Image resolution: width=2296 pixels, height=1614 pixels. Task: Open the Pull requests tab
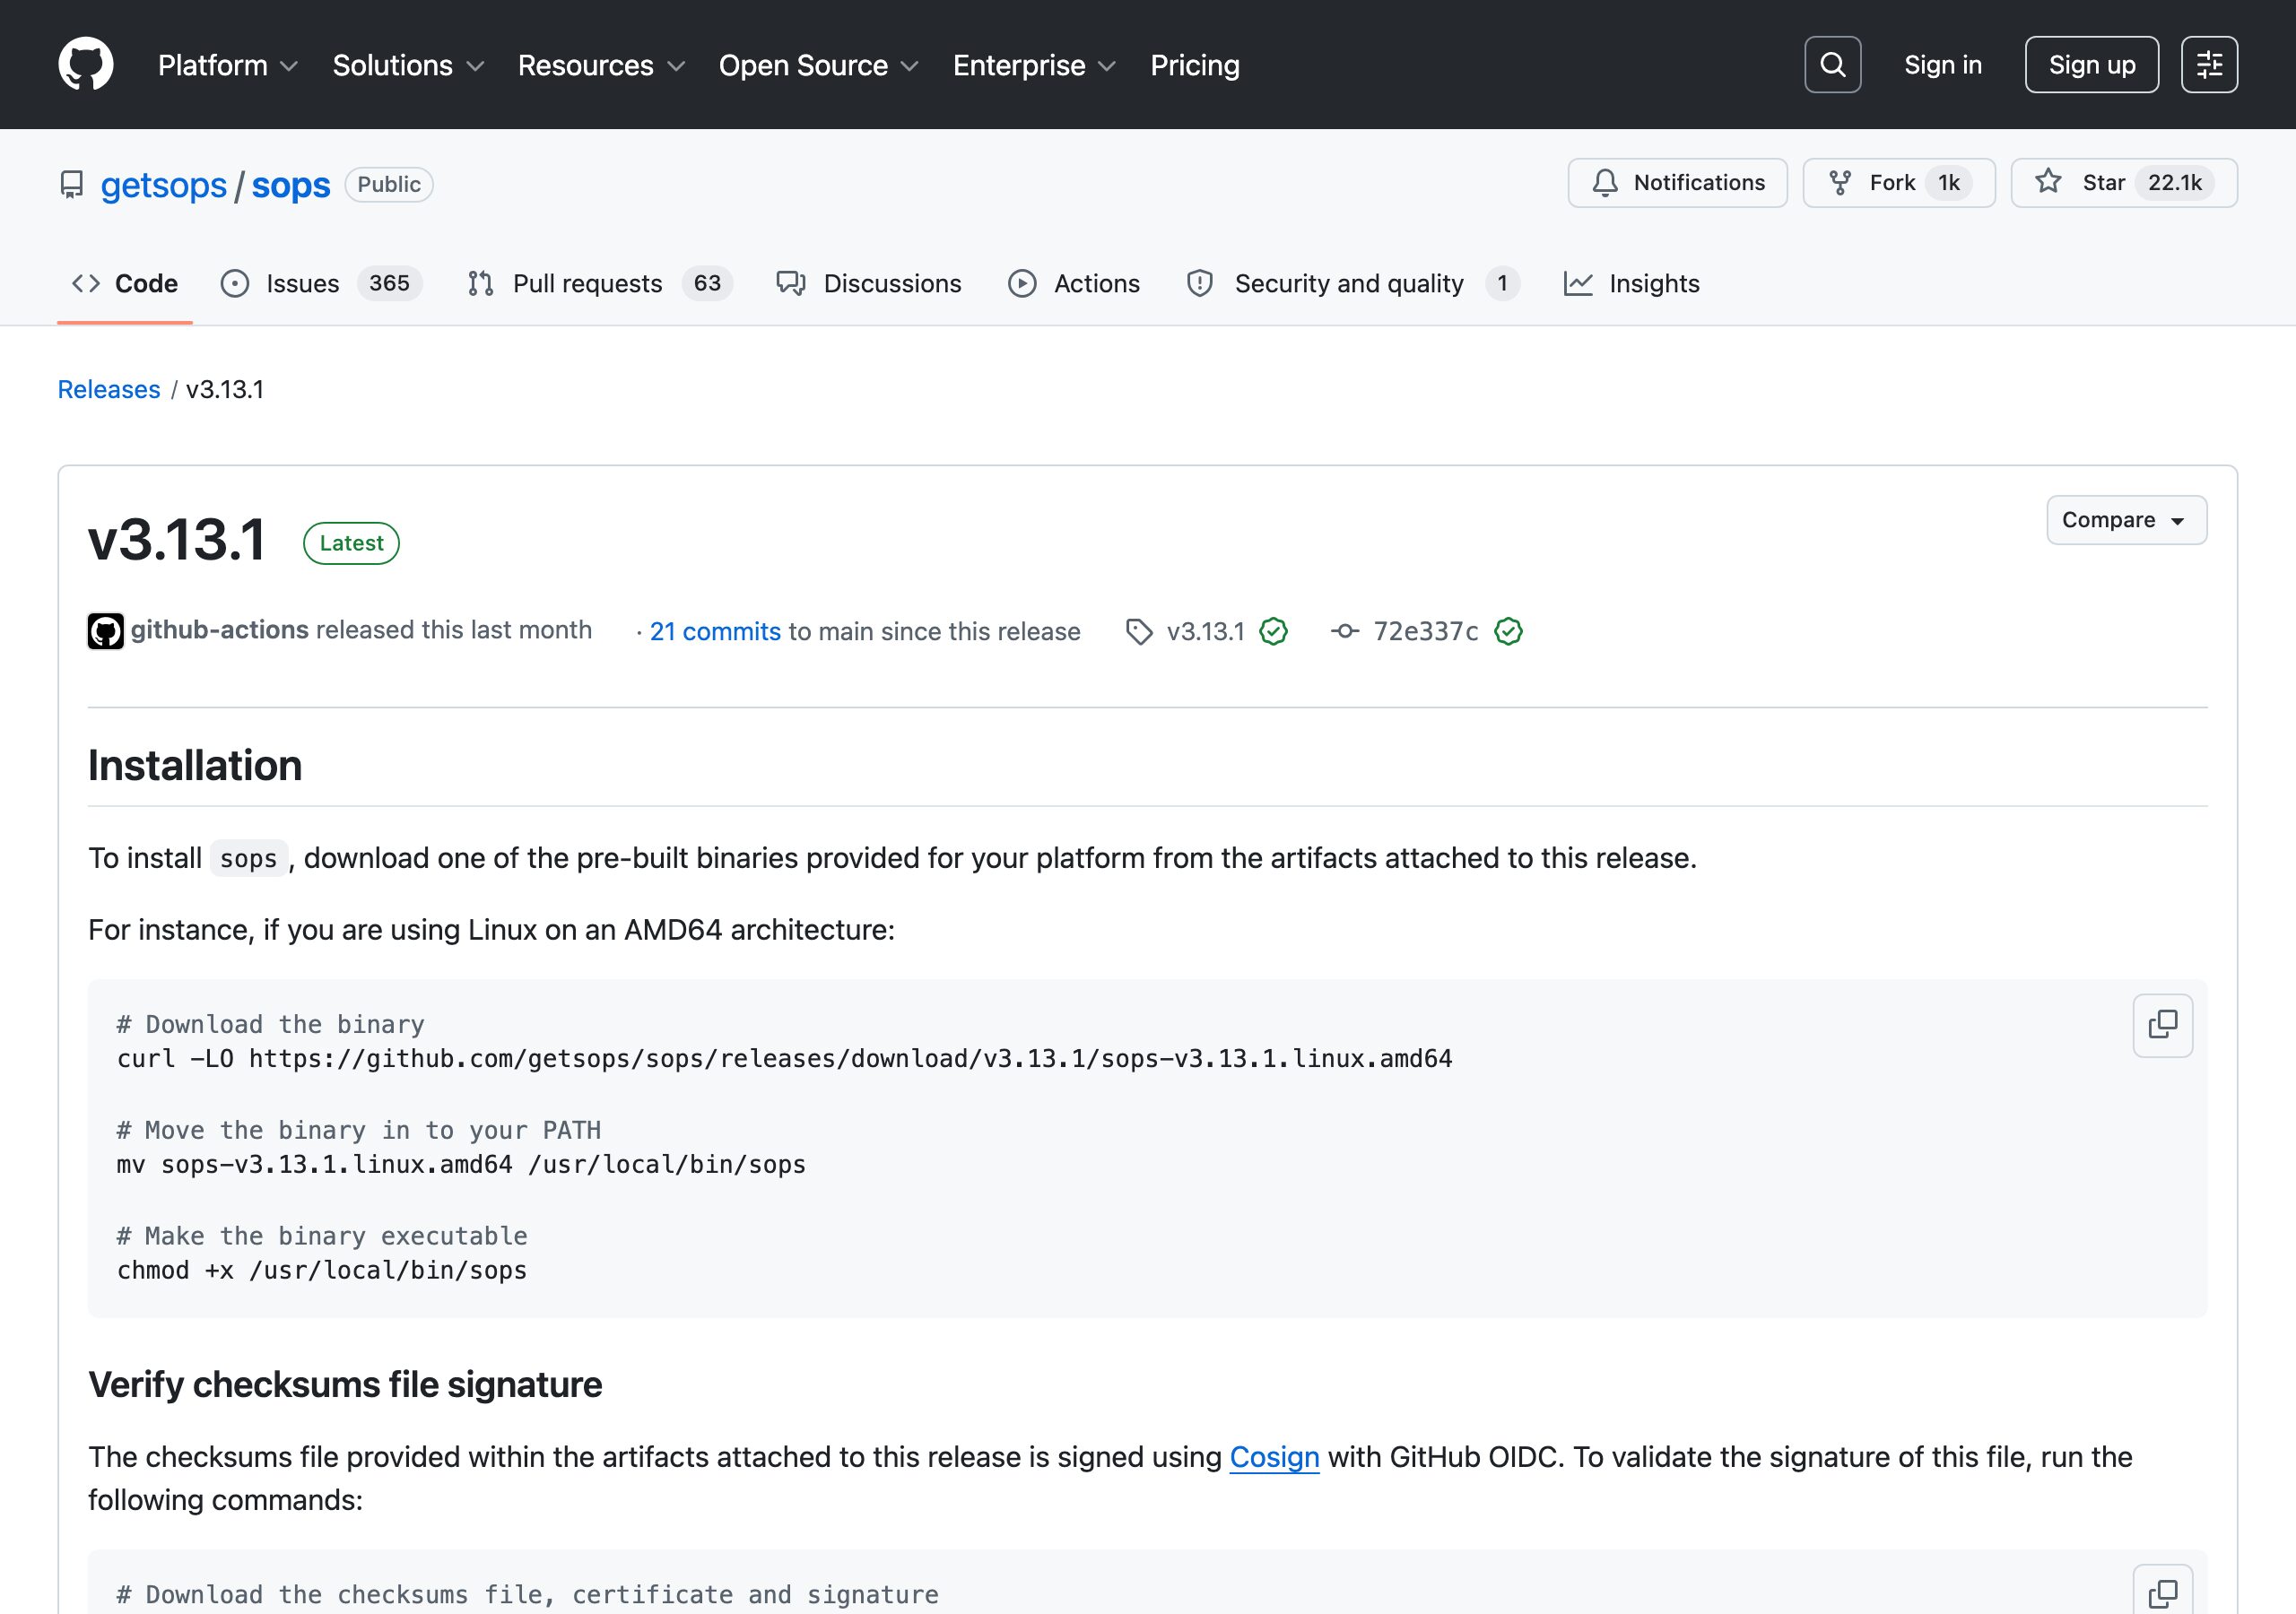click(x=600, y=284)
